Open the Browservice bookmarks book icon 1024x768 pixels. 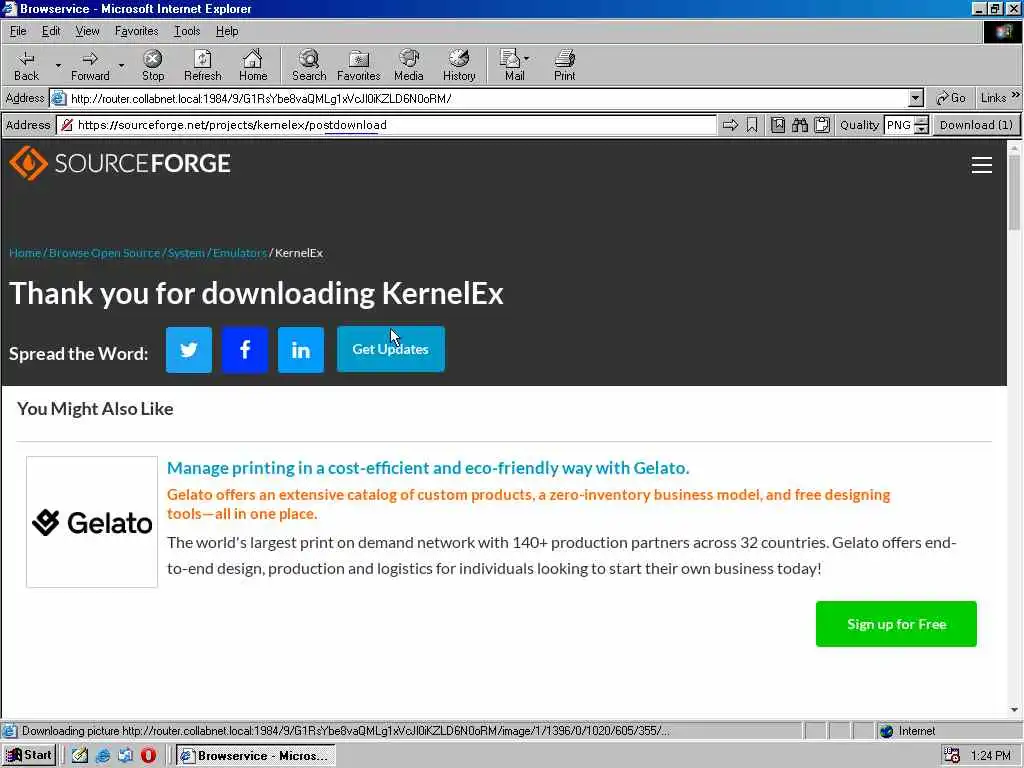pos(778,125)
